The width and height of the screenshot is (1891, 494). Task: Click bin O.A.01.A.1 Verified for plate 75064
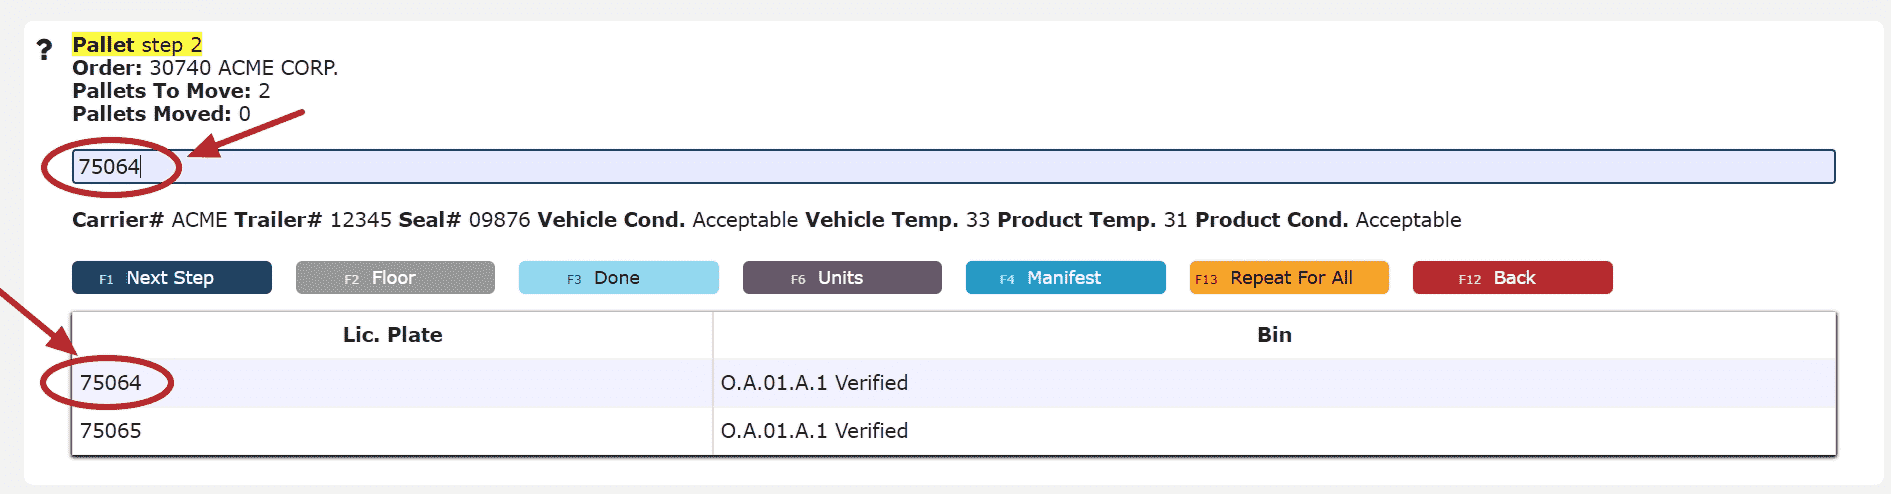pos(814,383)
